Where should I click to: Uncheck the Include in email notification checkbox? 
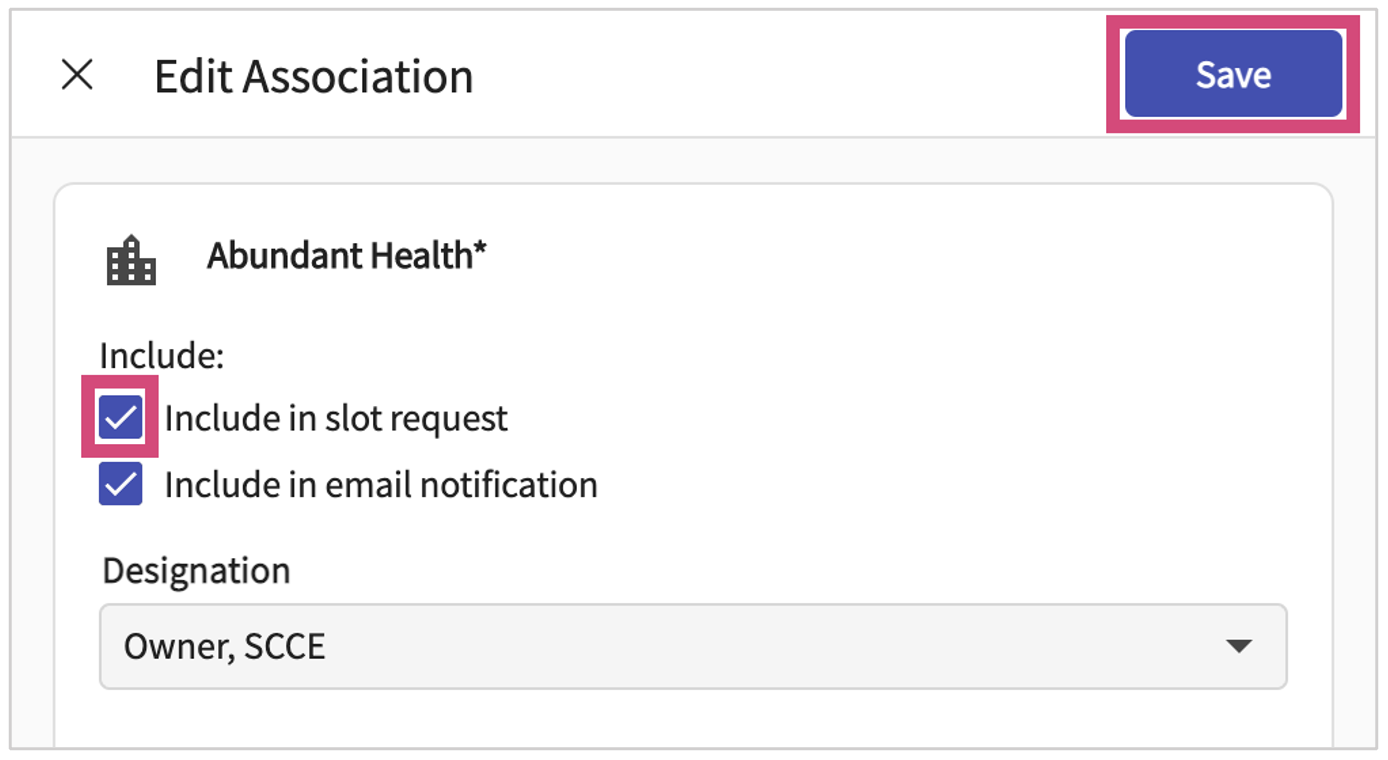point(120,485)
